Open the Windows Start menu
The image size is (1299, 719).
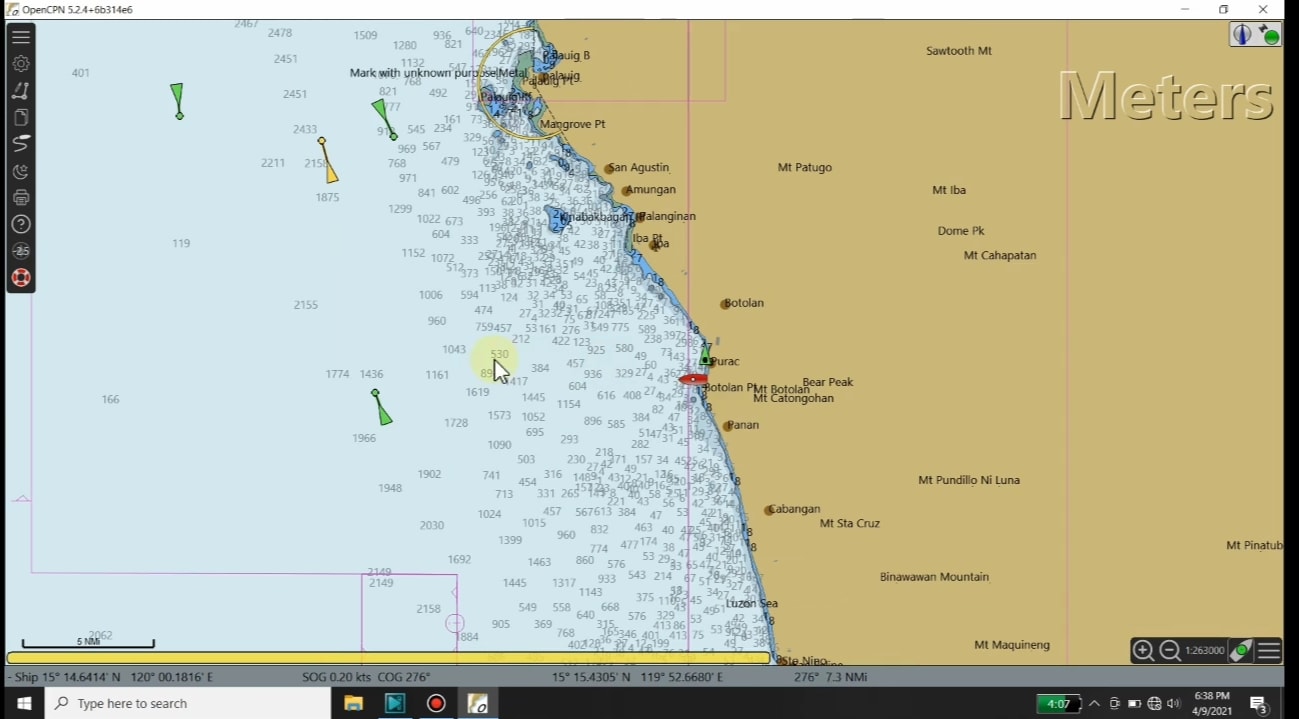tap(23, 703)
